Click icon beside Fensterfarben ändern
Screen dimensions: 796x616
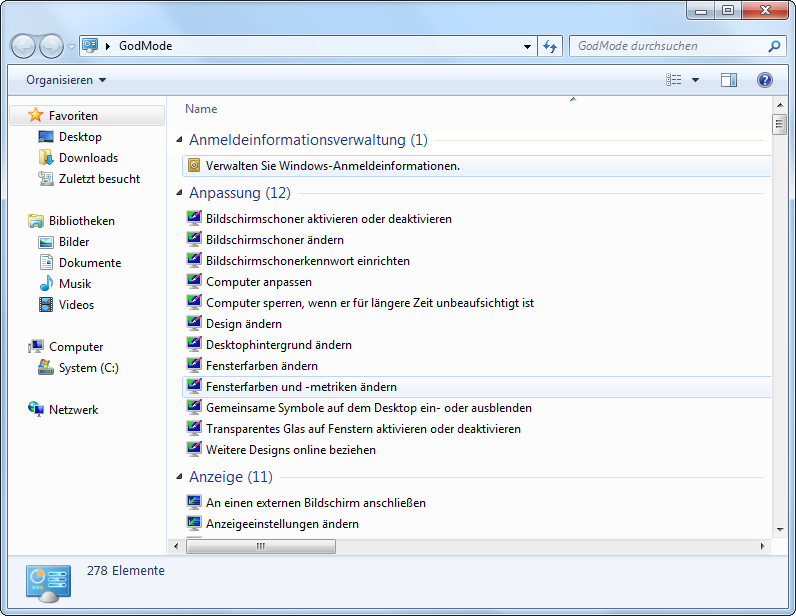[194, 366]
